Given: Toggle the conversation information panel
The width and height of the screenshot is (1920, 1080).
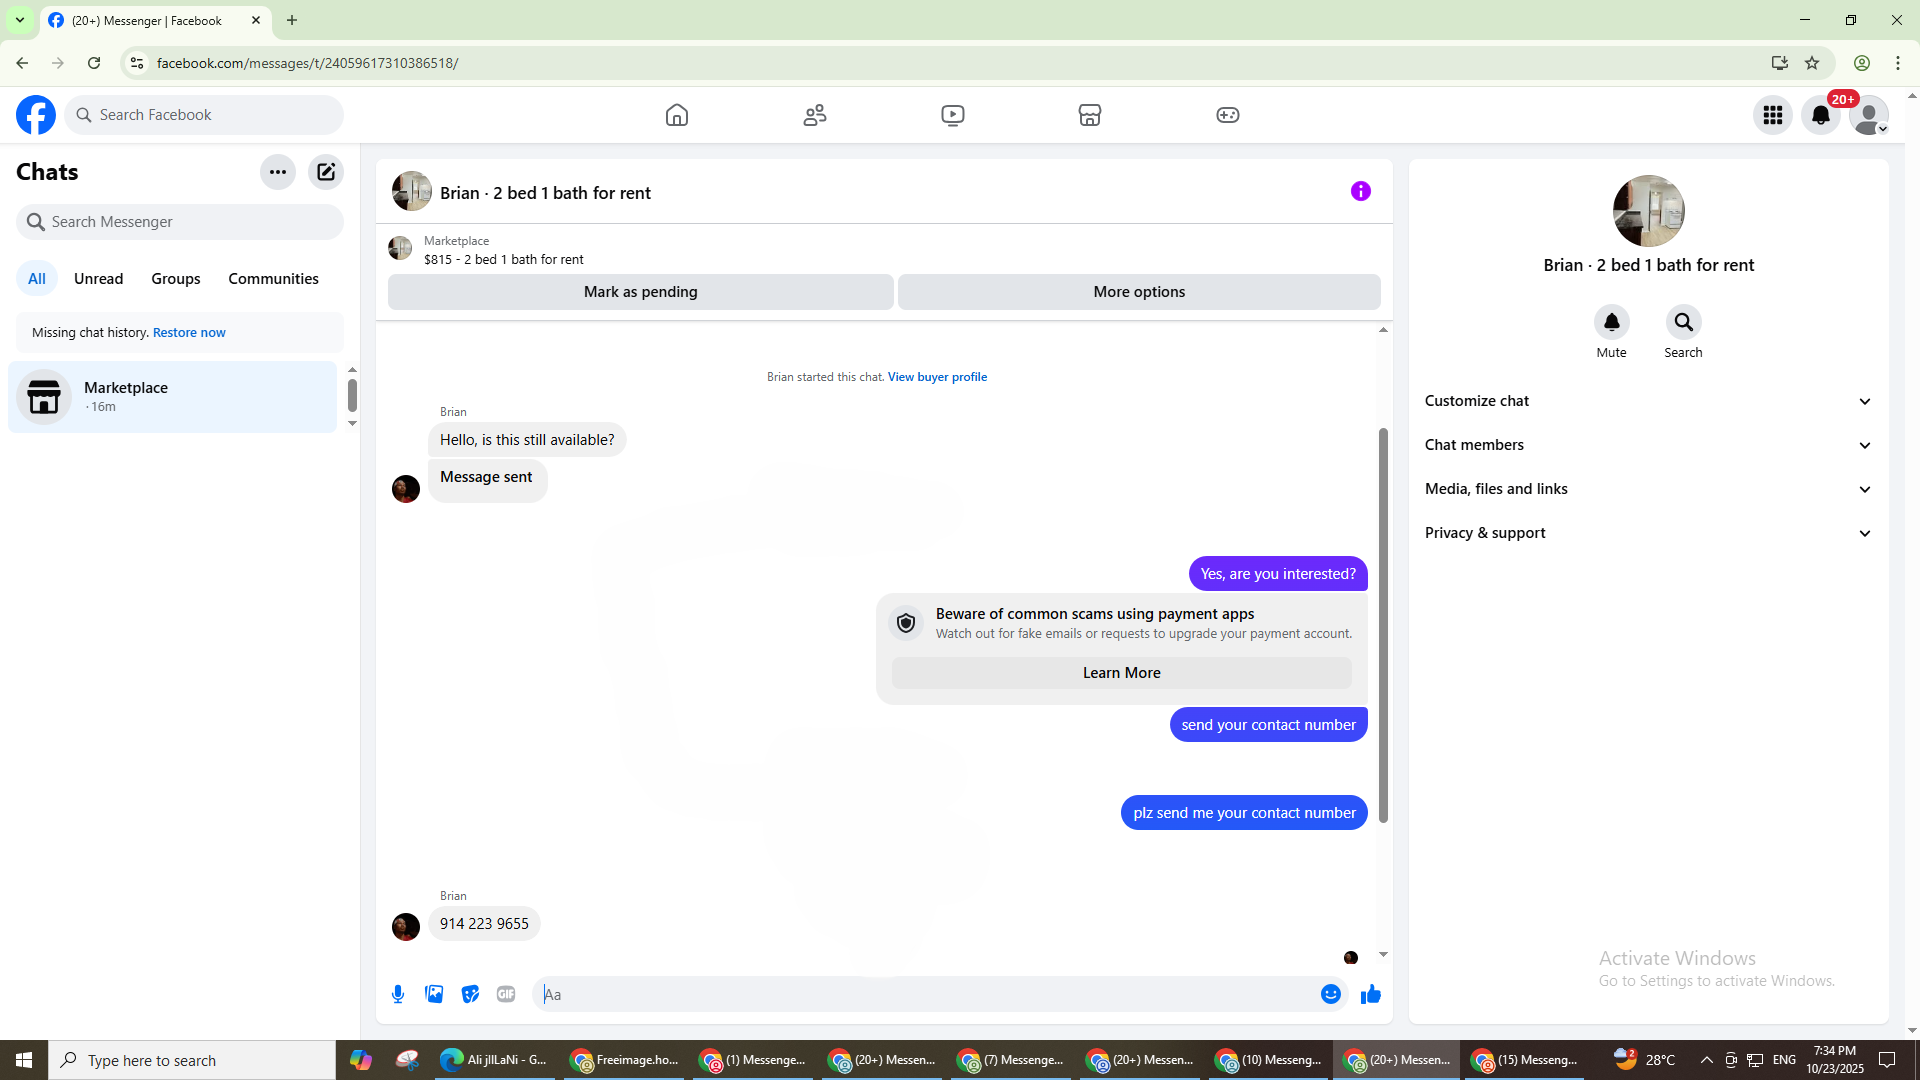Looking at the screenshot, I should (1361, 191).
